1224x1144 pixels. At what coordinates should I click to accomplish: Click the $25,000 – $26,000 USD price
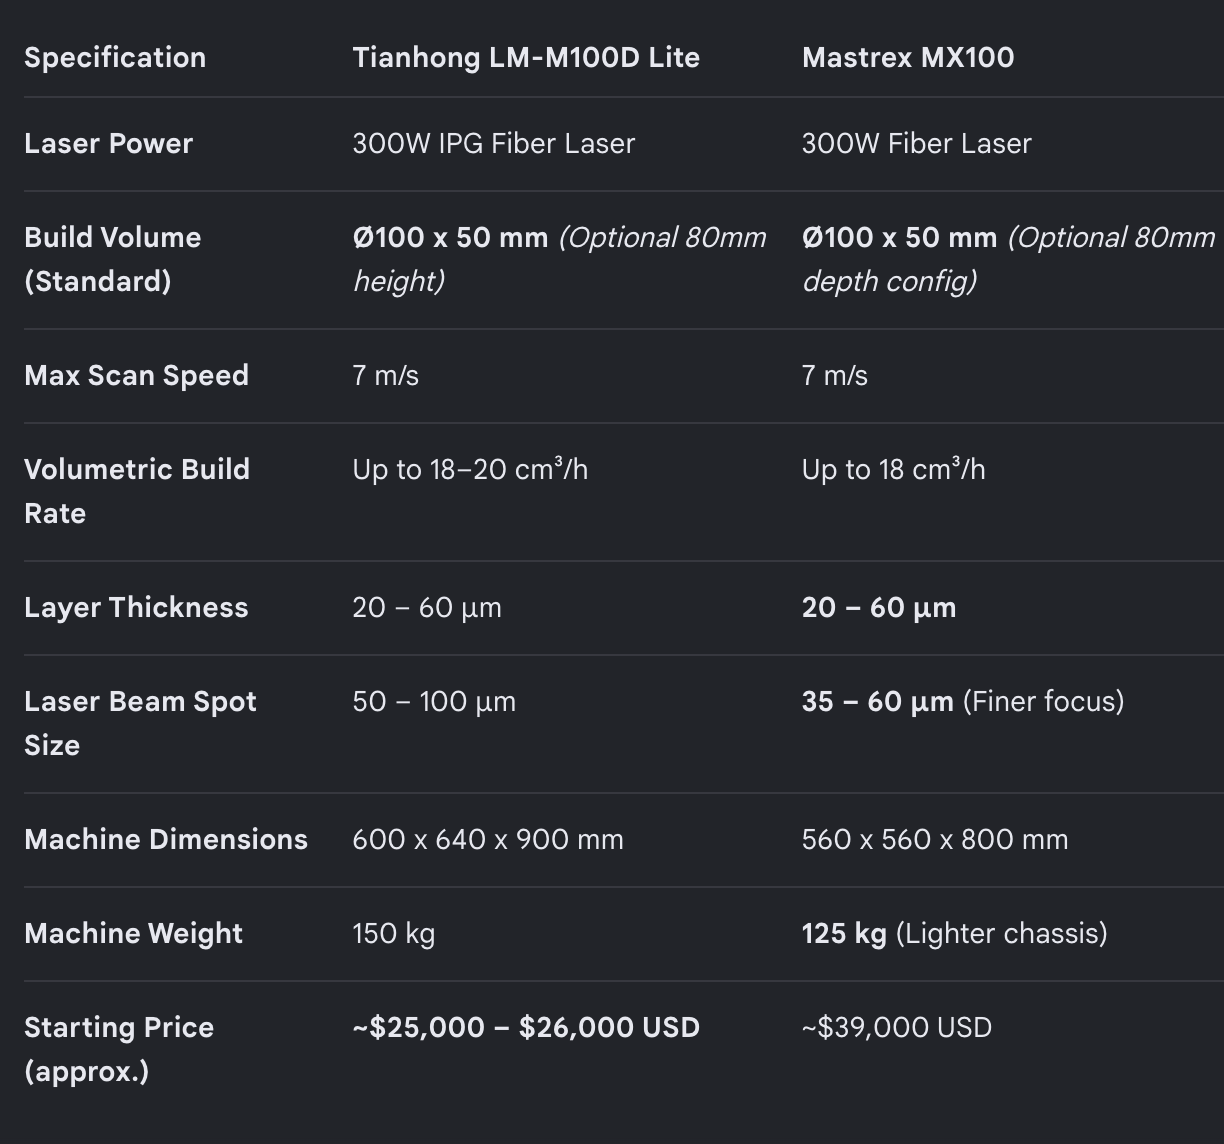(526, 1028)
